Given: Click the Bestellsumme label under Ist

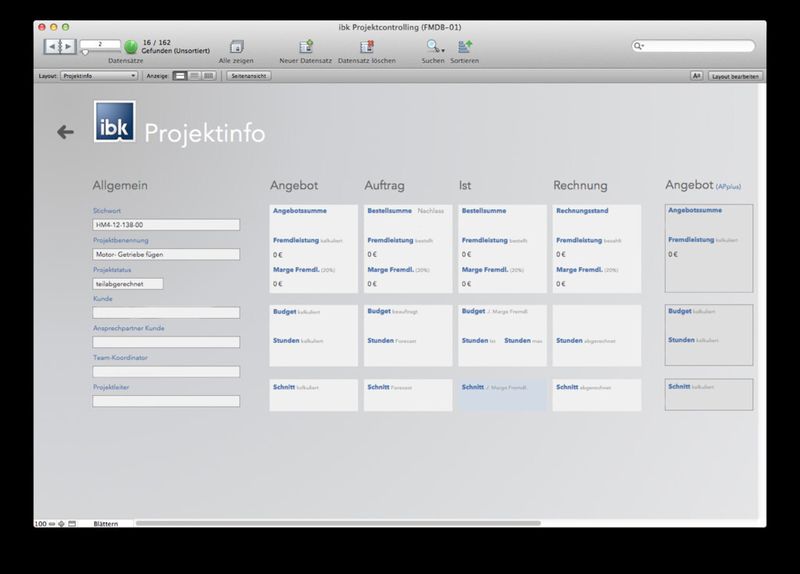Looking at the screenshot, I should pyautogui.click(x=484, y=211).
